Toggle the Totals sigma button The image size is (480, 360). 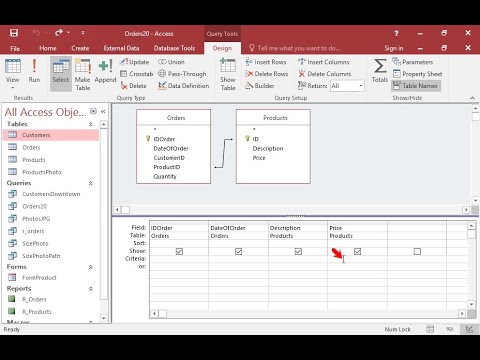point(380,70)
